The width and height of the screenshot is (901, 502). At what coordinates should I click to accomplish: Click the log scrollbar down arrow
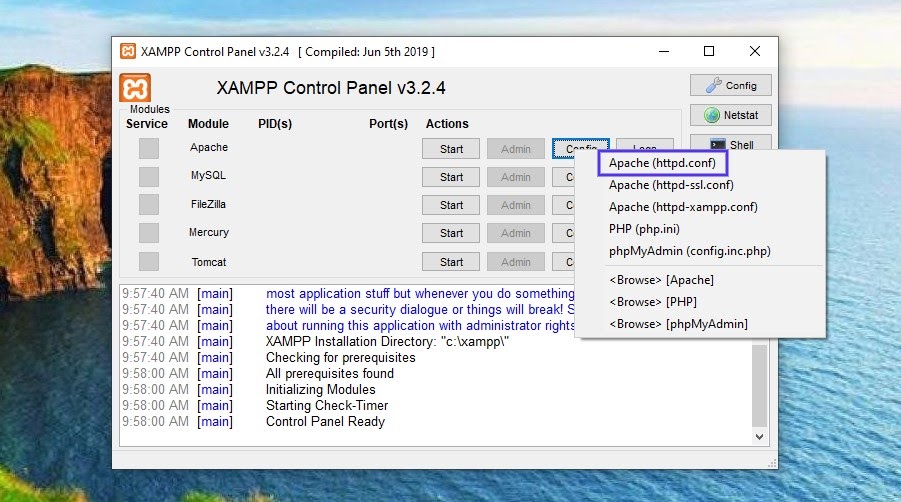760,437
